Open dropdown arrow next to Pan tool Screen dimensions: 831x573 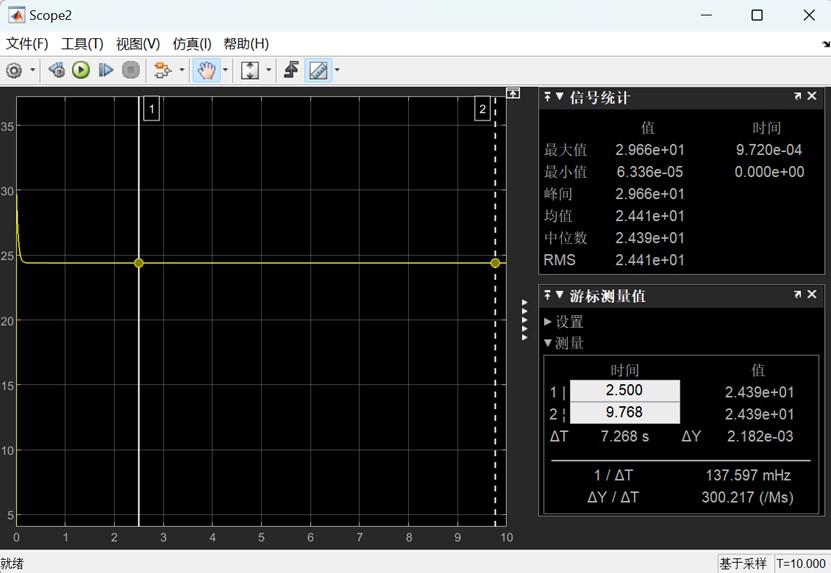(x=225, y=70)
